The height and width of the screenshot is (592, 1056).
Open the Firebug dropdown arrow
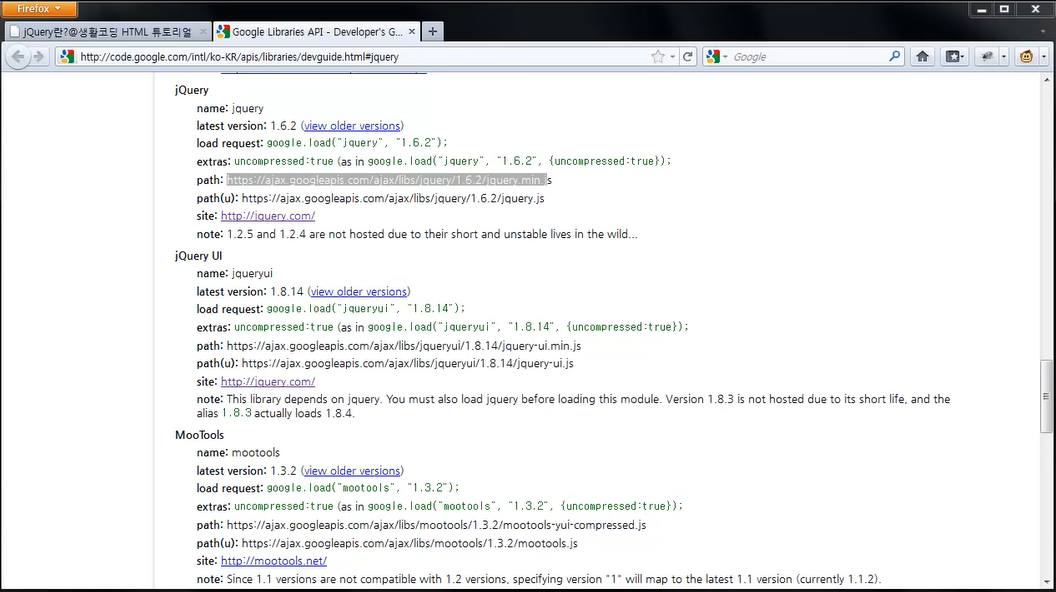(1003, 57)
